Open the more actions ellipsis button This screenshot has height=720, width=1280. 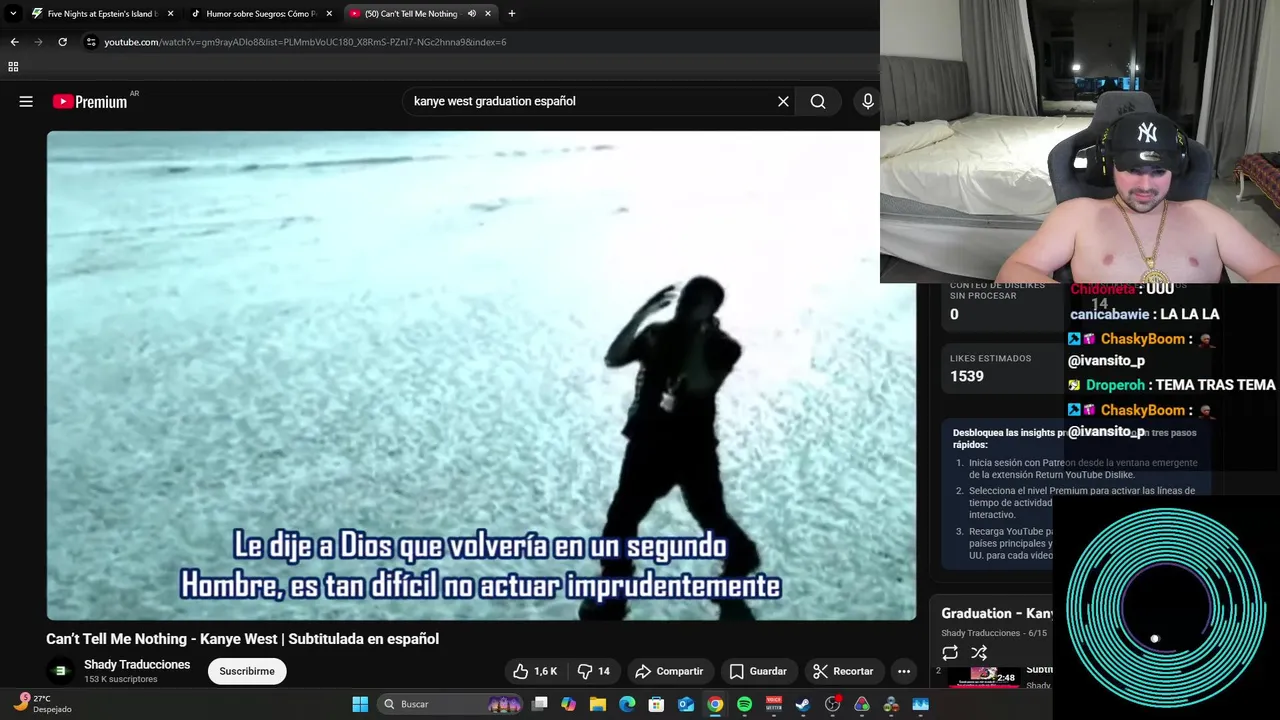tap(904, 671)
